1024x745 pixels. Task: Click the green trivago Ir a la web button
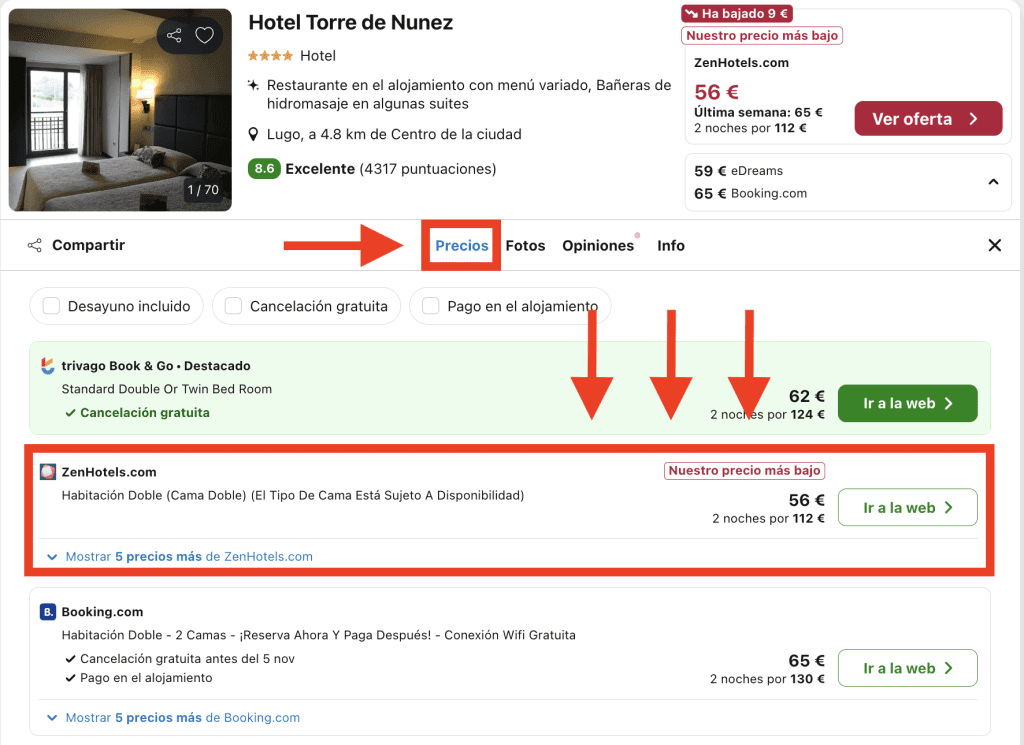(x=907, y=403)
